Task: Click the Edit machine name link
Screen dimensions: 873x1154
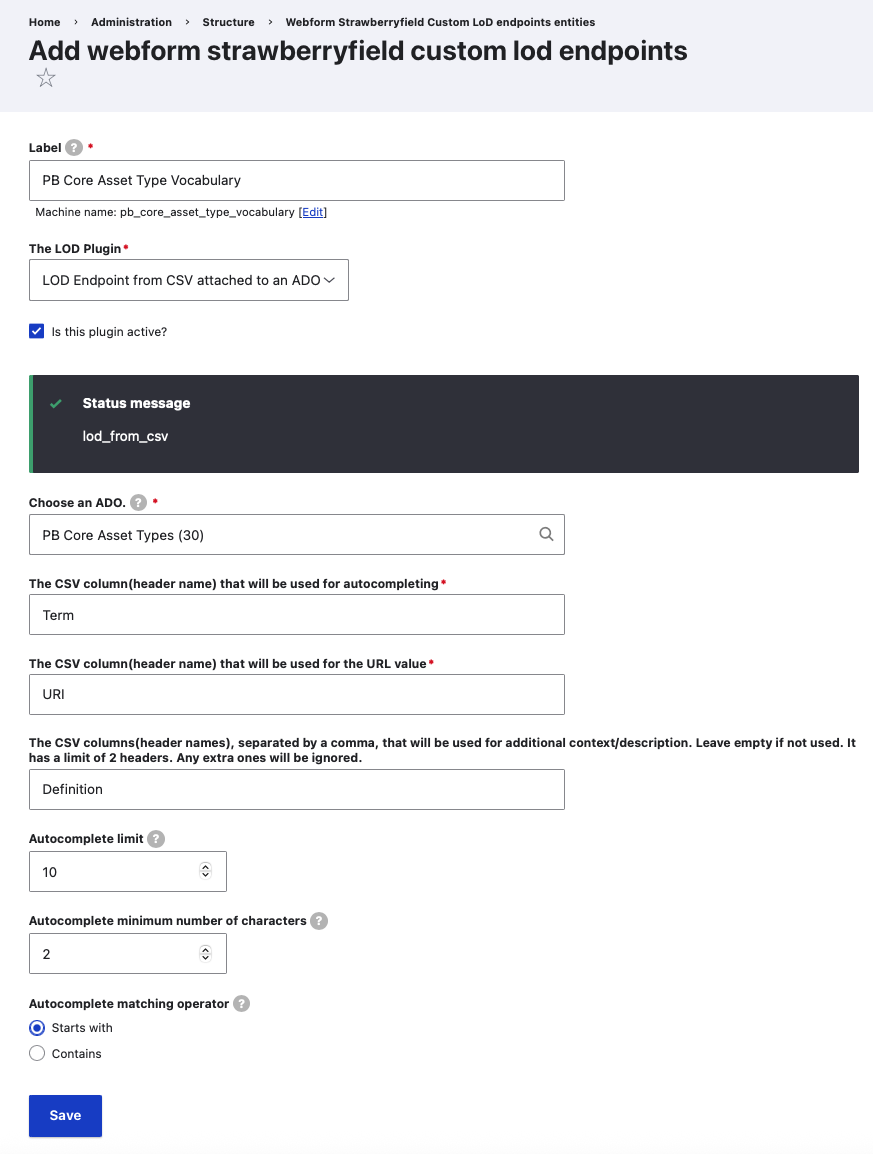Action: (x=313, y=212)
